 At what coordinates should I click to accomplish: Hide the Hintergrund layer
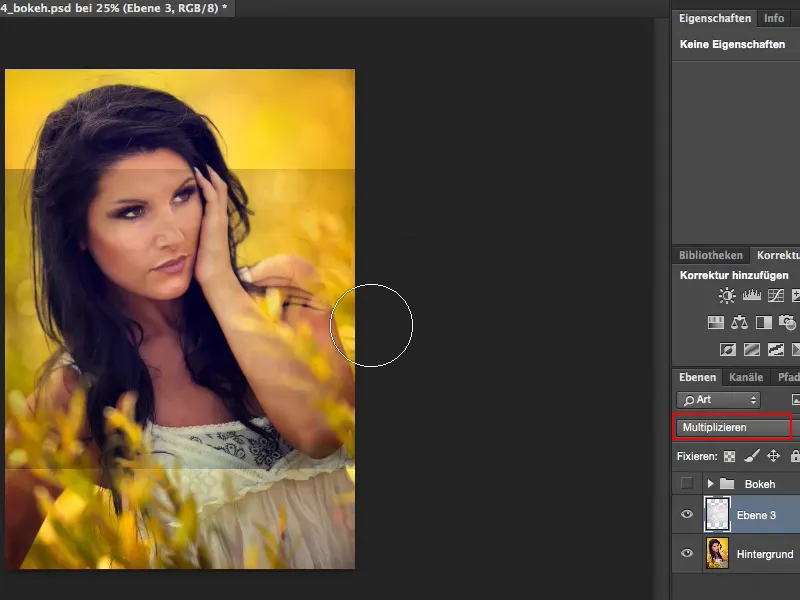(687, 553)
